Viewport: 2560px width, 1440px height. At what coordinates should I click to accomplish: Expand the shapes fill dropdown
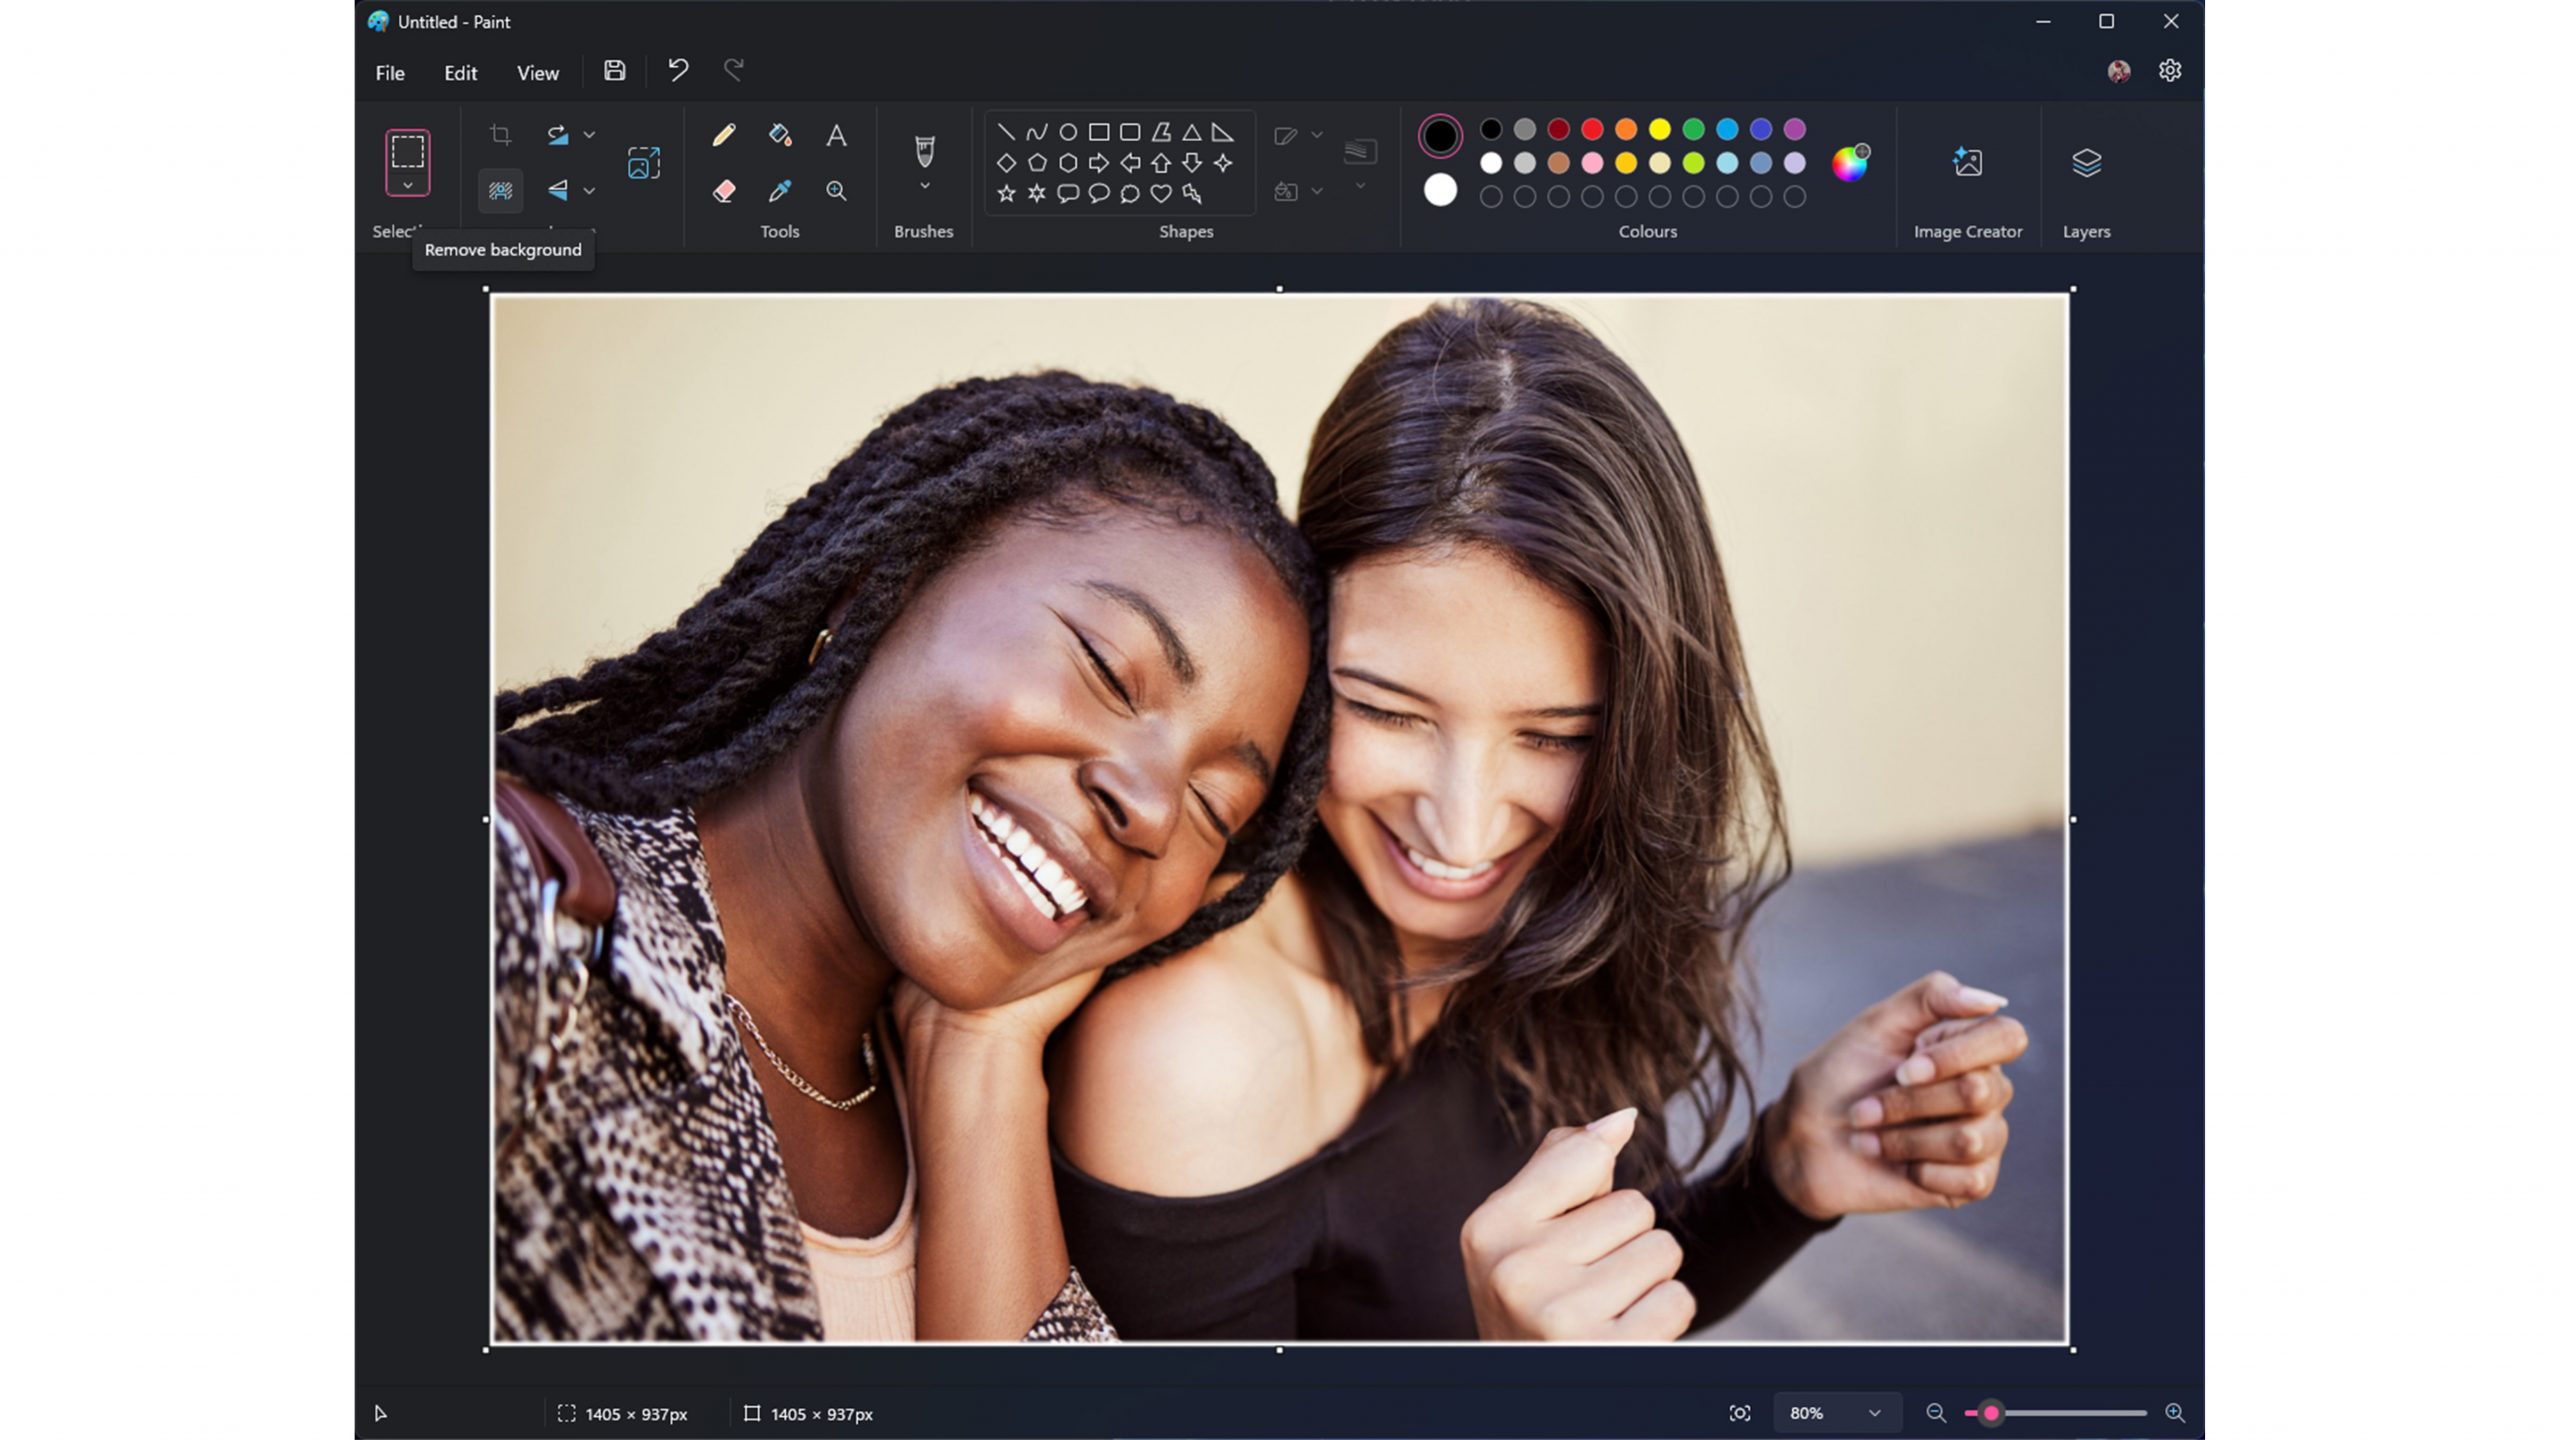tap(1317, 190)
